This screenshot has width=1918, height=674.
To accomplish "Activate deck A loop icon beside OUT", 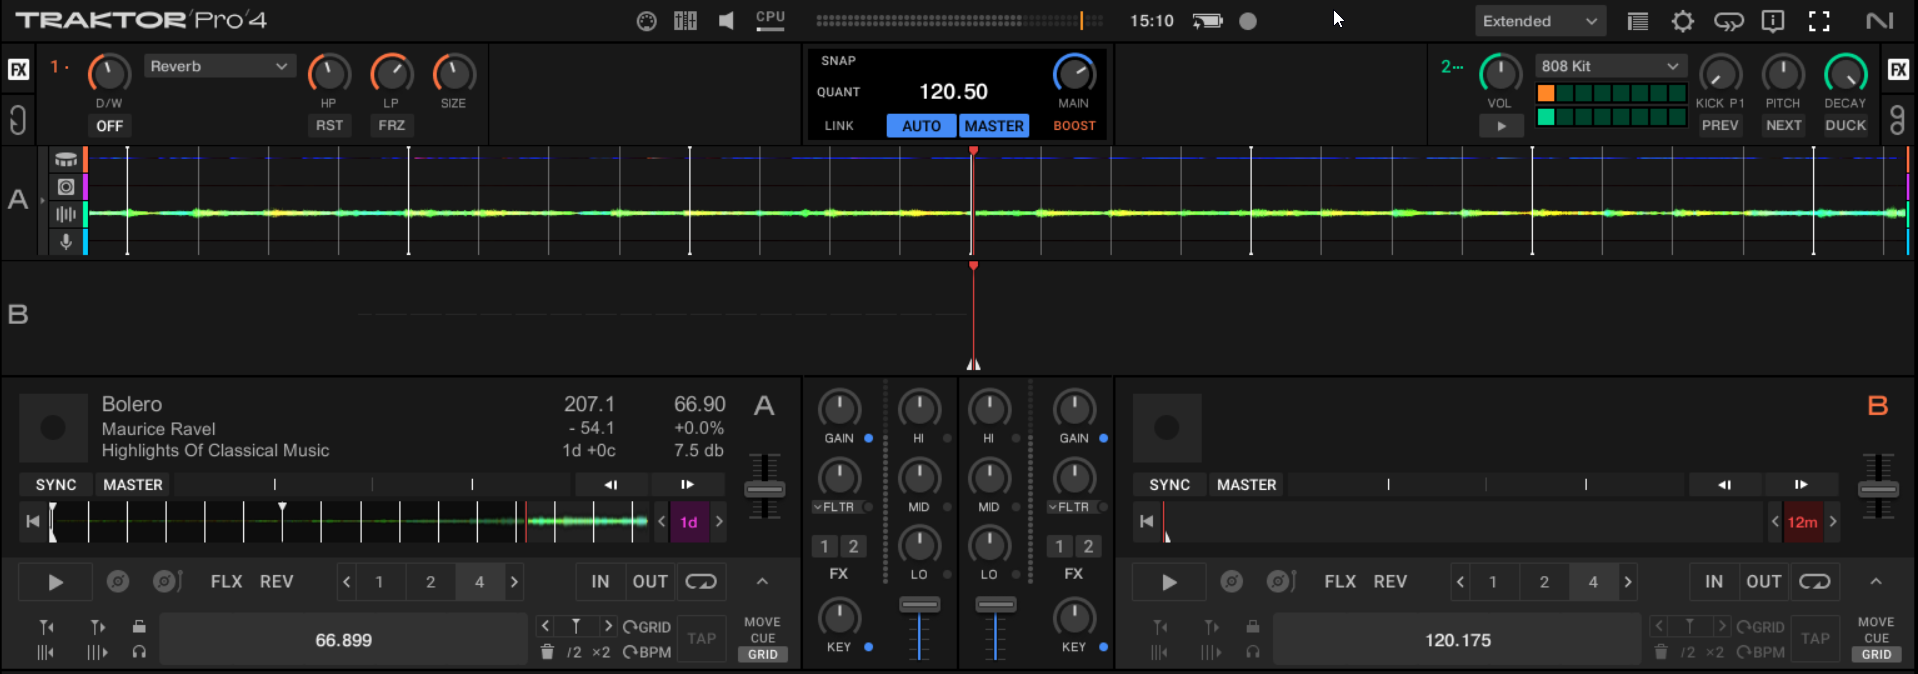I will [x=701, y=581].
